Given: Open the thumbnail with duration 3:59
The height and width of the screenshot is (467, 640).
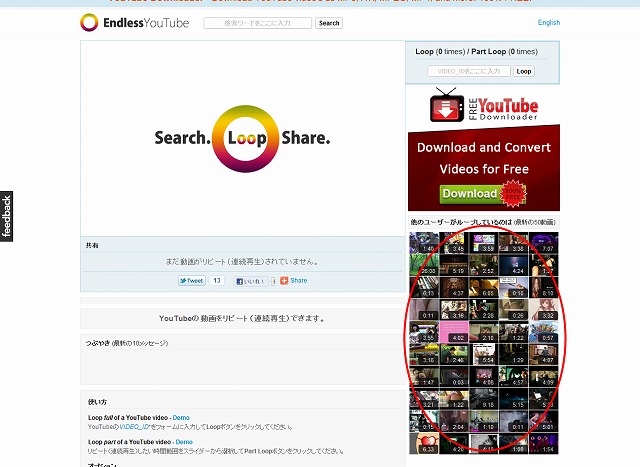Looking at the screenshot, I should coord(484,243).
